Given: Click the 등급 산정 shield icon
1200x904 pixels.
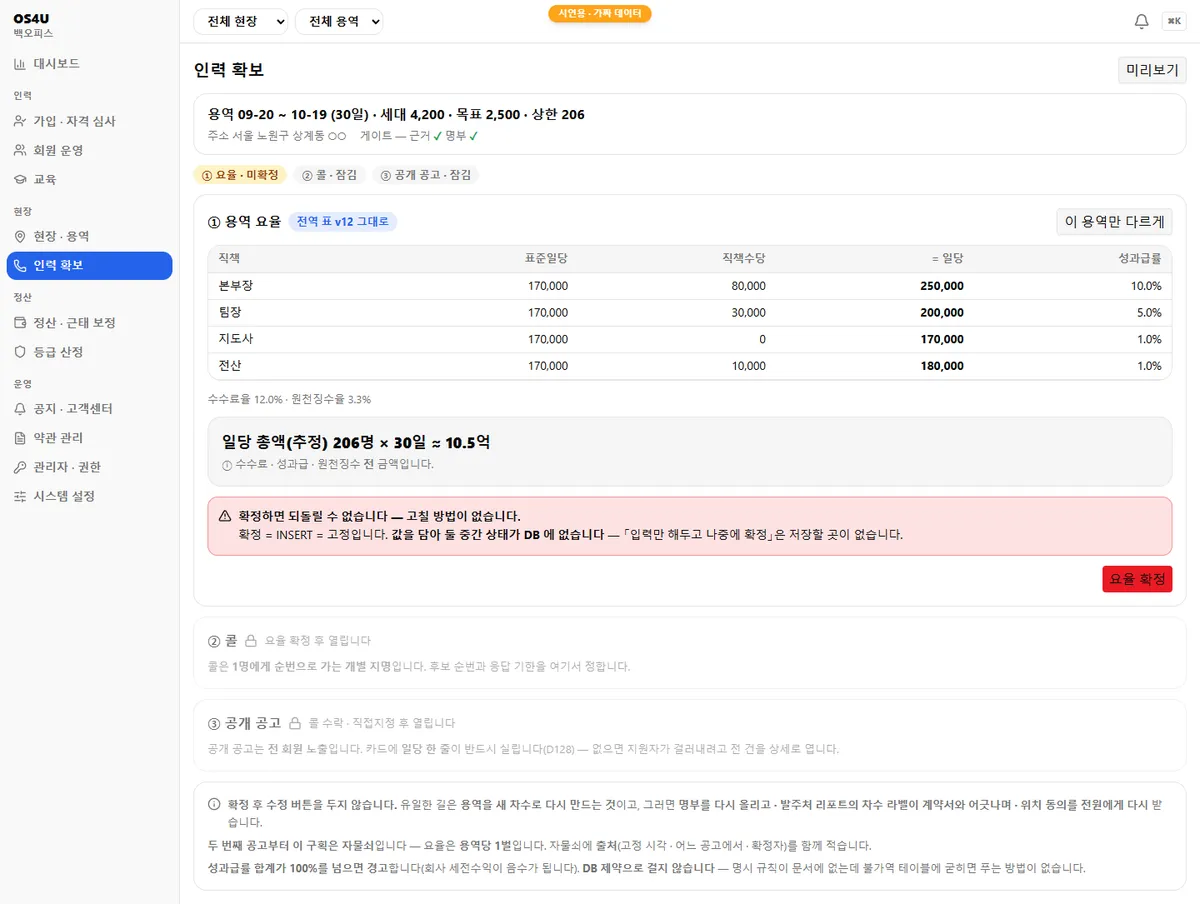Looking at the screenshot, I should pyautogui.click(x=20, y=352).
